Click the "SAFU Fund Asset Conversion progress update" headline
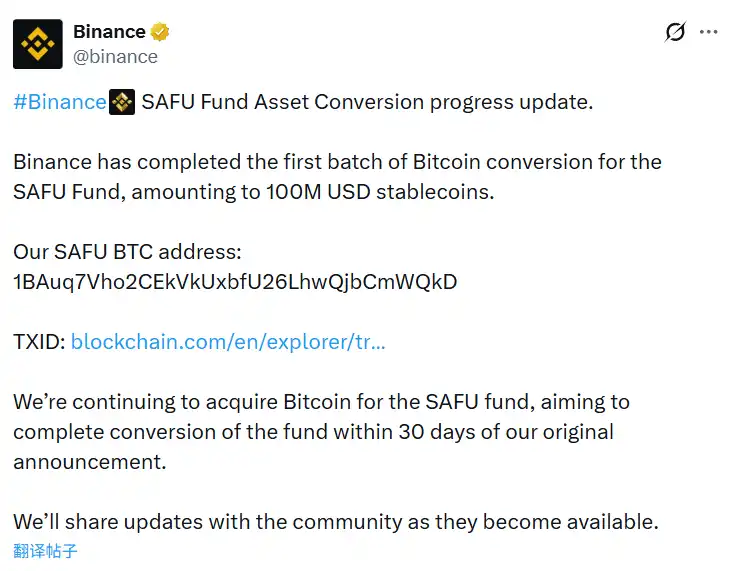Image resolution: width=734 pixels, height=571 pixels. coord(367,102)
